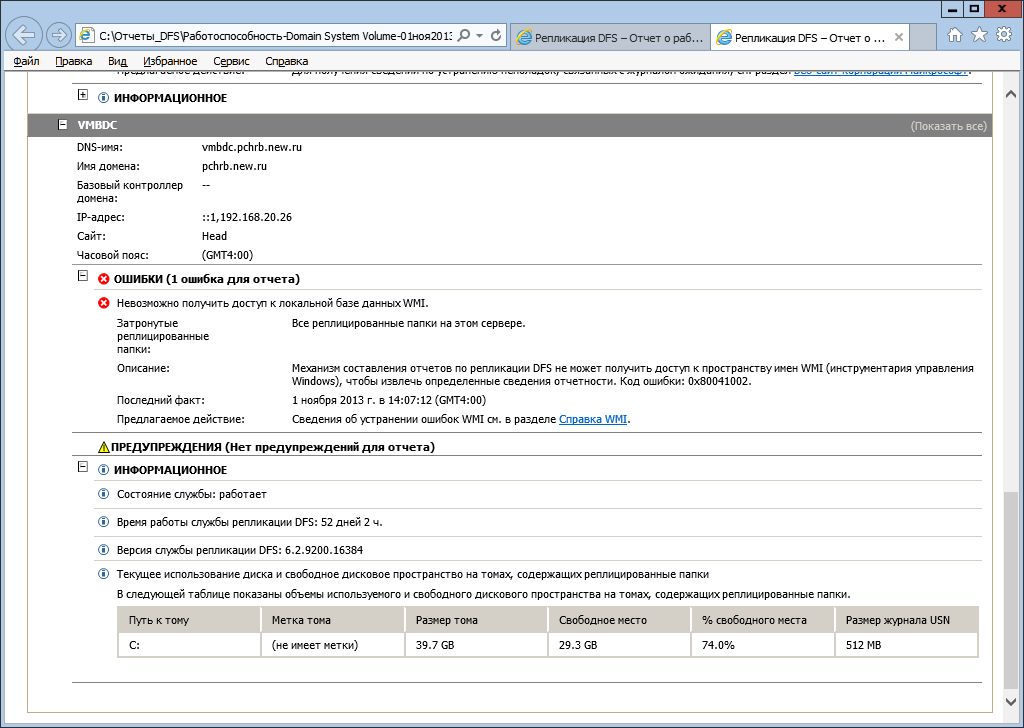
Task: Open address bar autocomplete dropdown arrow
Action: (480, 36)
